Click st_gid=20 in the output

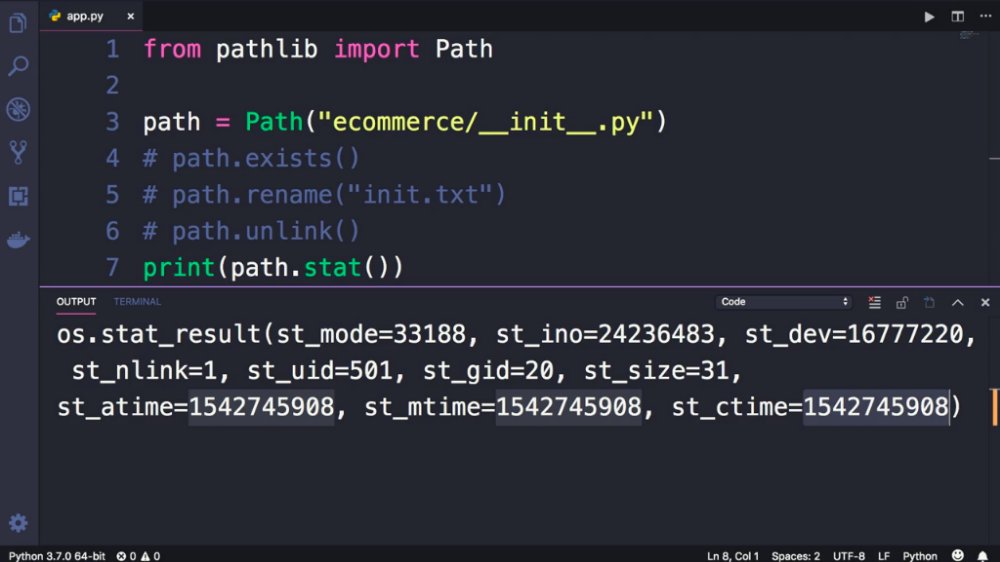488,371
